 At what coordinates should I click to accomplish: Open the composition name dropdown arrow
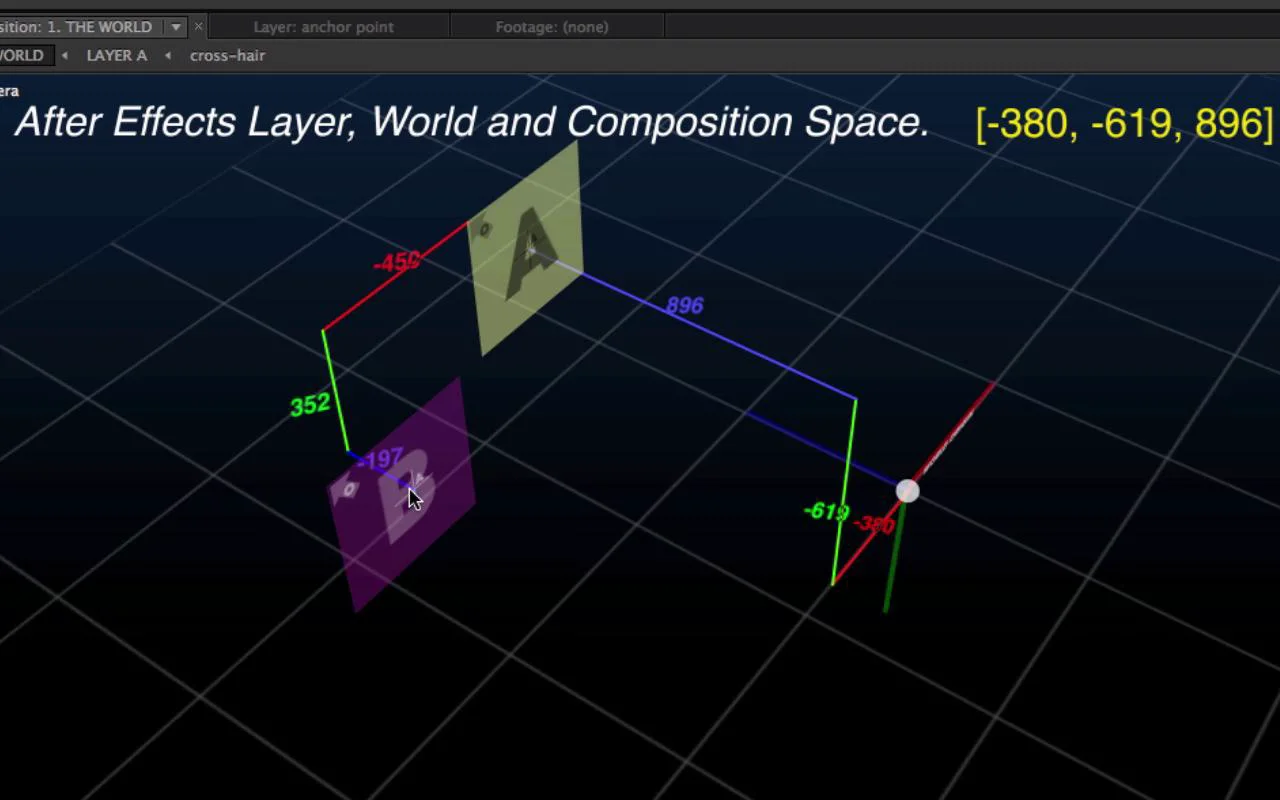click(176, 27)
